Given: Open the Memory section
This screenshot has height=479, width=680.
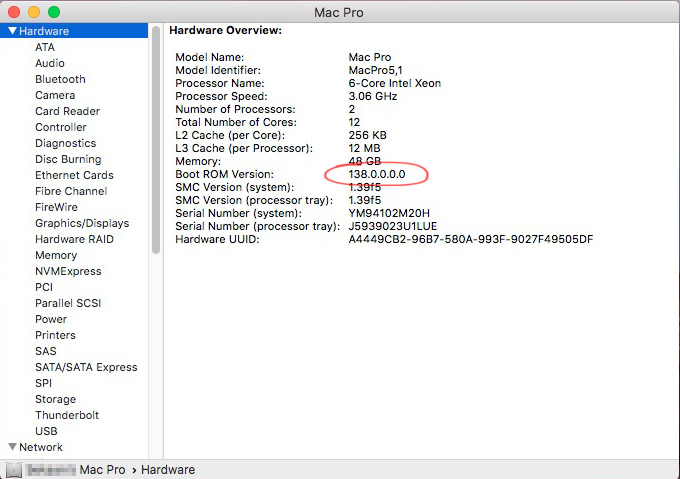Looking at the screenshot, I should click(x=56, y=255).
